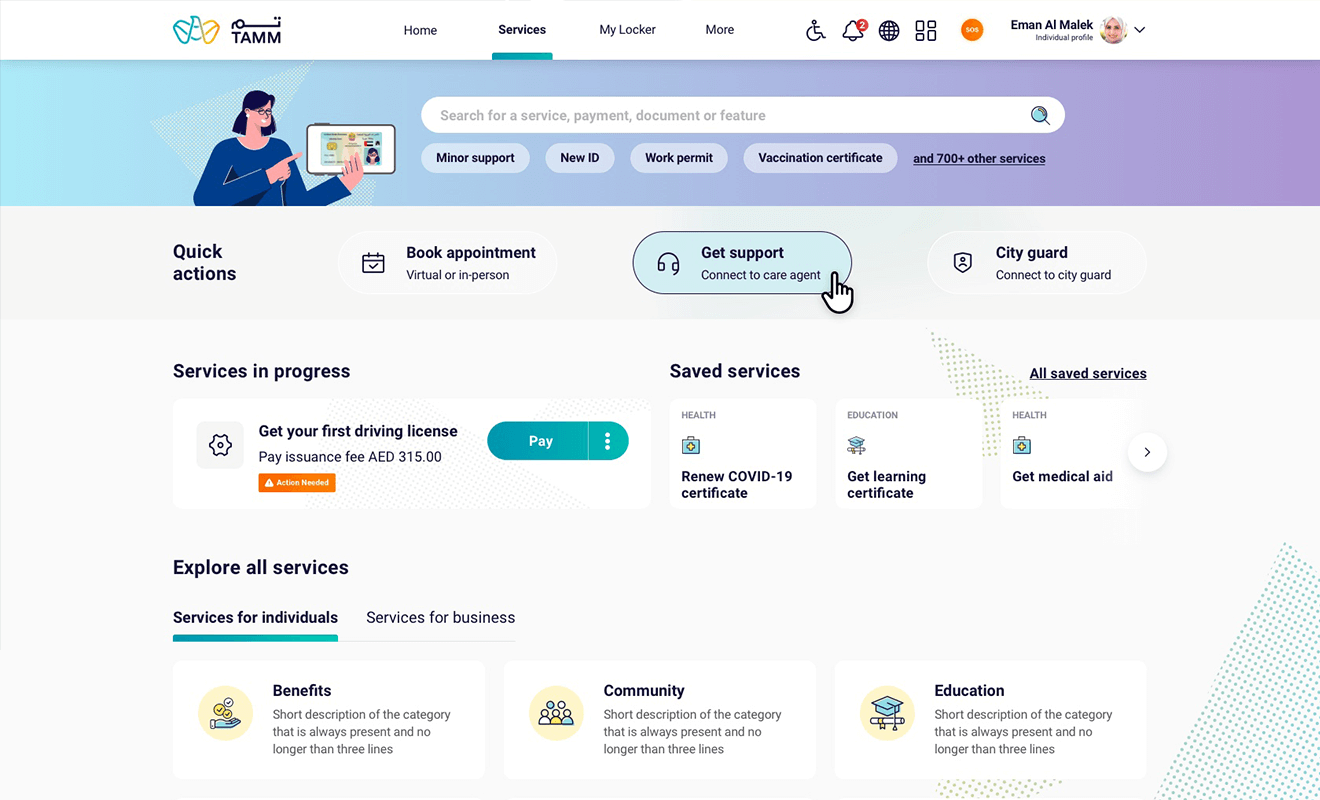Click the TAMM logo
This screenshot has height=800, width=1320.
click(x=227, y=31)
